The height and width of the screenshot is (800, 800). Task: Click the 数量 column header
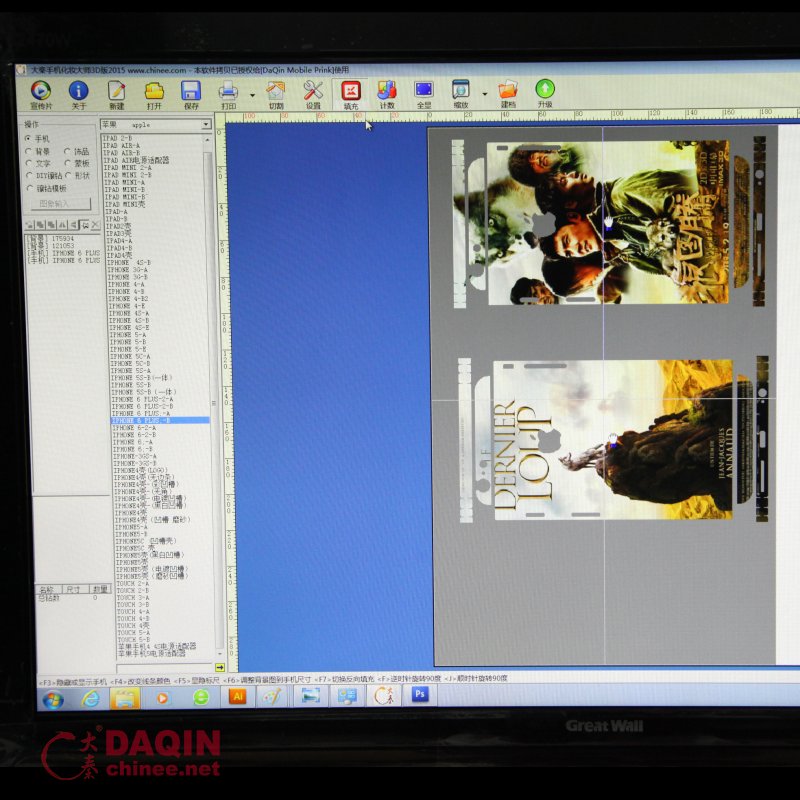100,589
